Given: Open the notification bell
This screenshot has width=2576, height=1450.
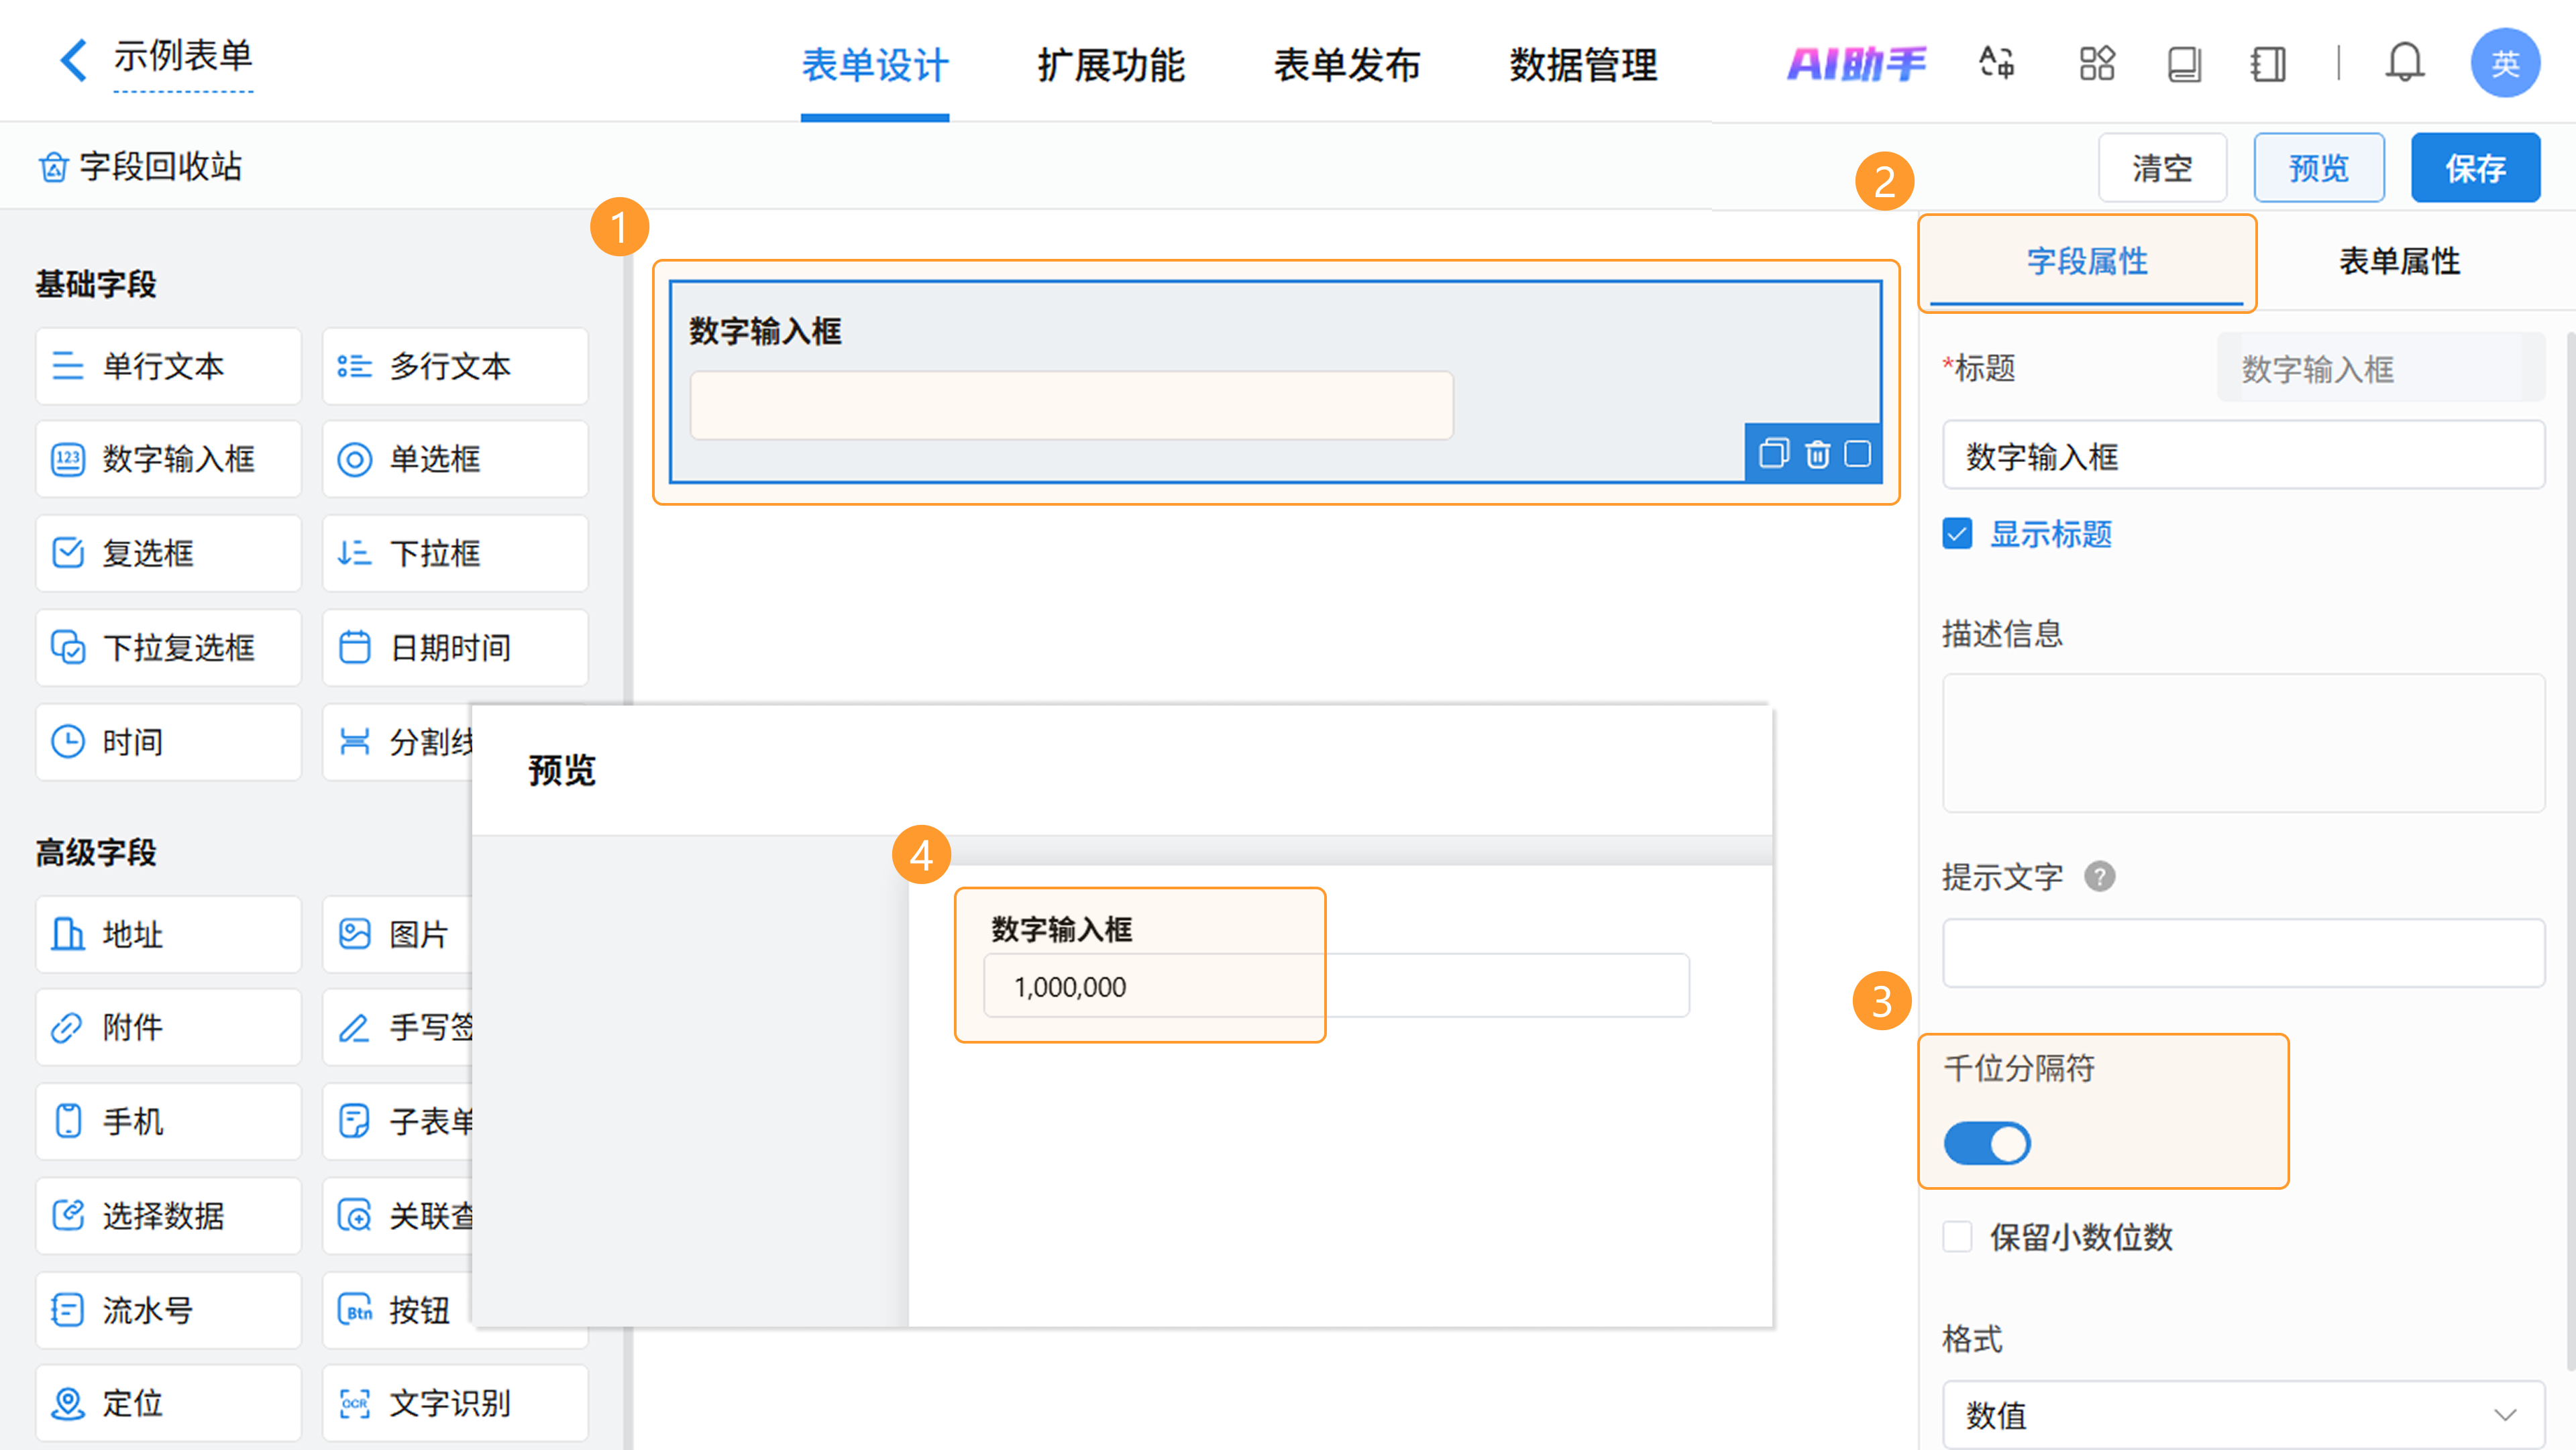Looking at the screenshot, I should (x=2403, y=64).
